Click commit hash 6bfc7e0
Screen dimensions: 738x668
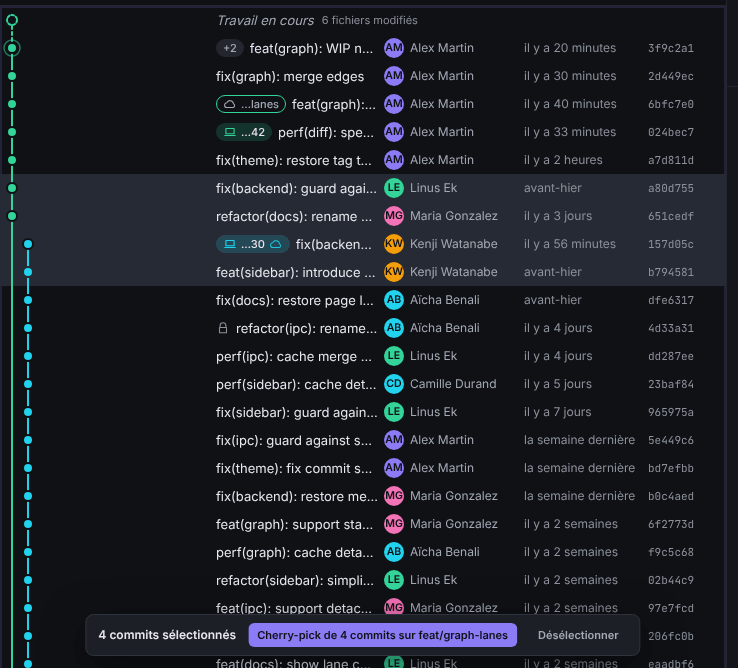coord(671,104)
